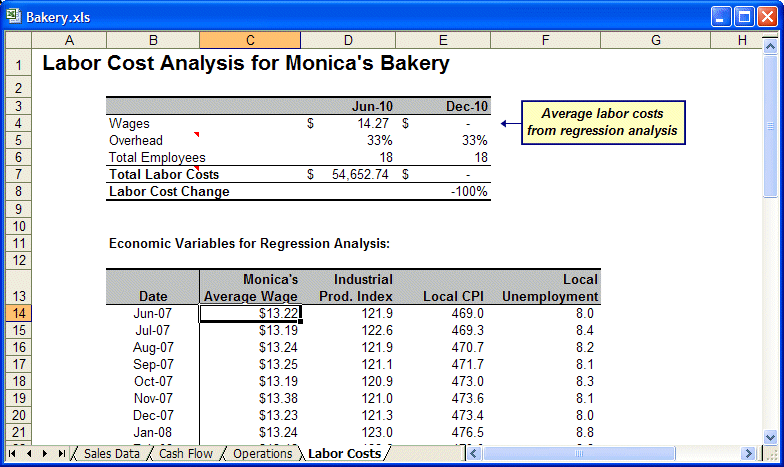
Task: Click Monica's Average Wage heading
Action: (x=250, y=288)
